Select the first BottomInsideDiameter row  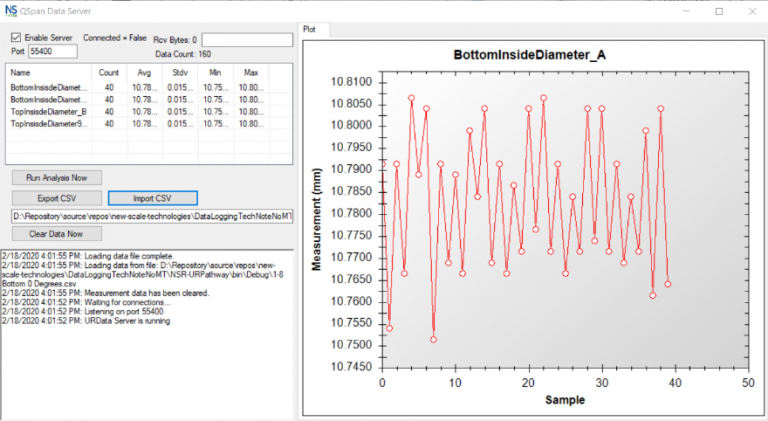point(49,88)
